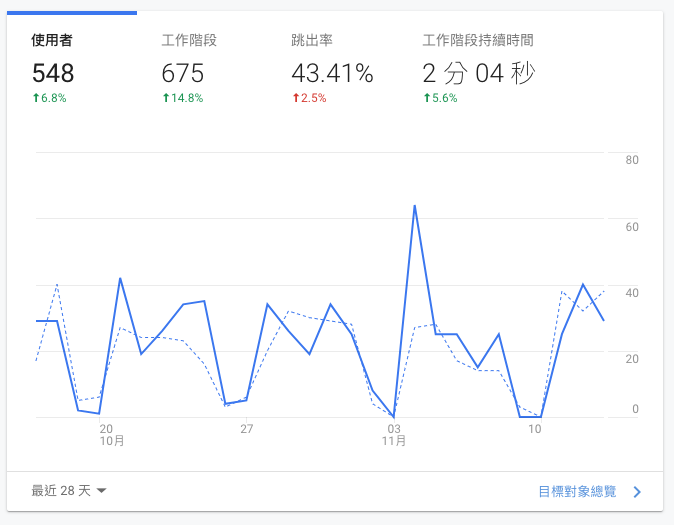Click the 43.41% bounce rate value

[332, 73]
